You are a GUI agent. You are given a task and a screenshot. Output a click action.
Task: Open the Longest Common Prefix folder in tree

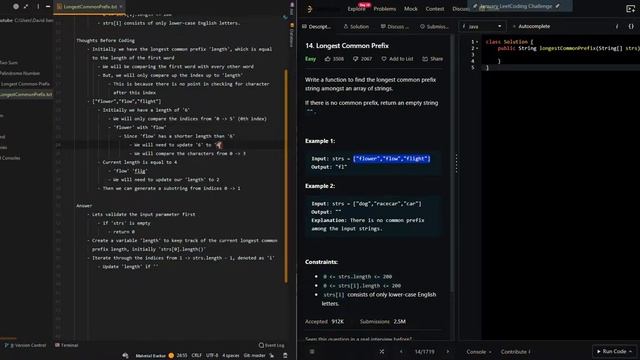[25, 84]
